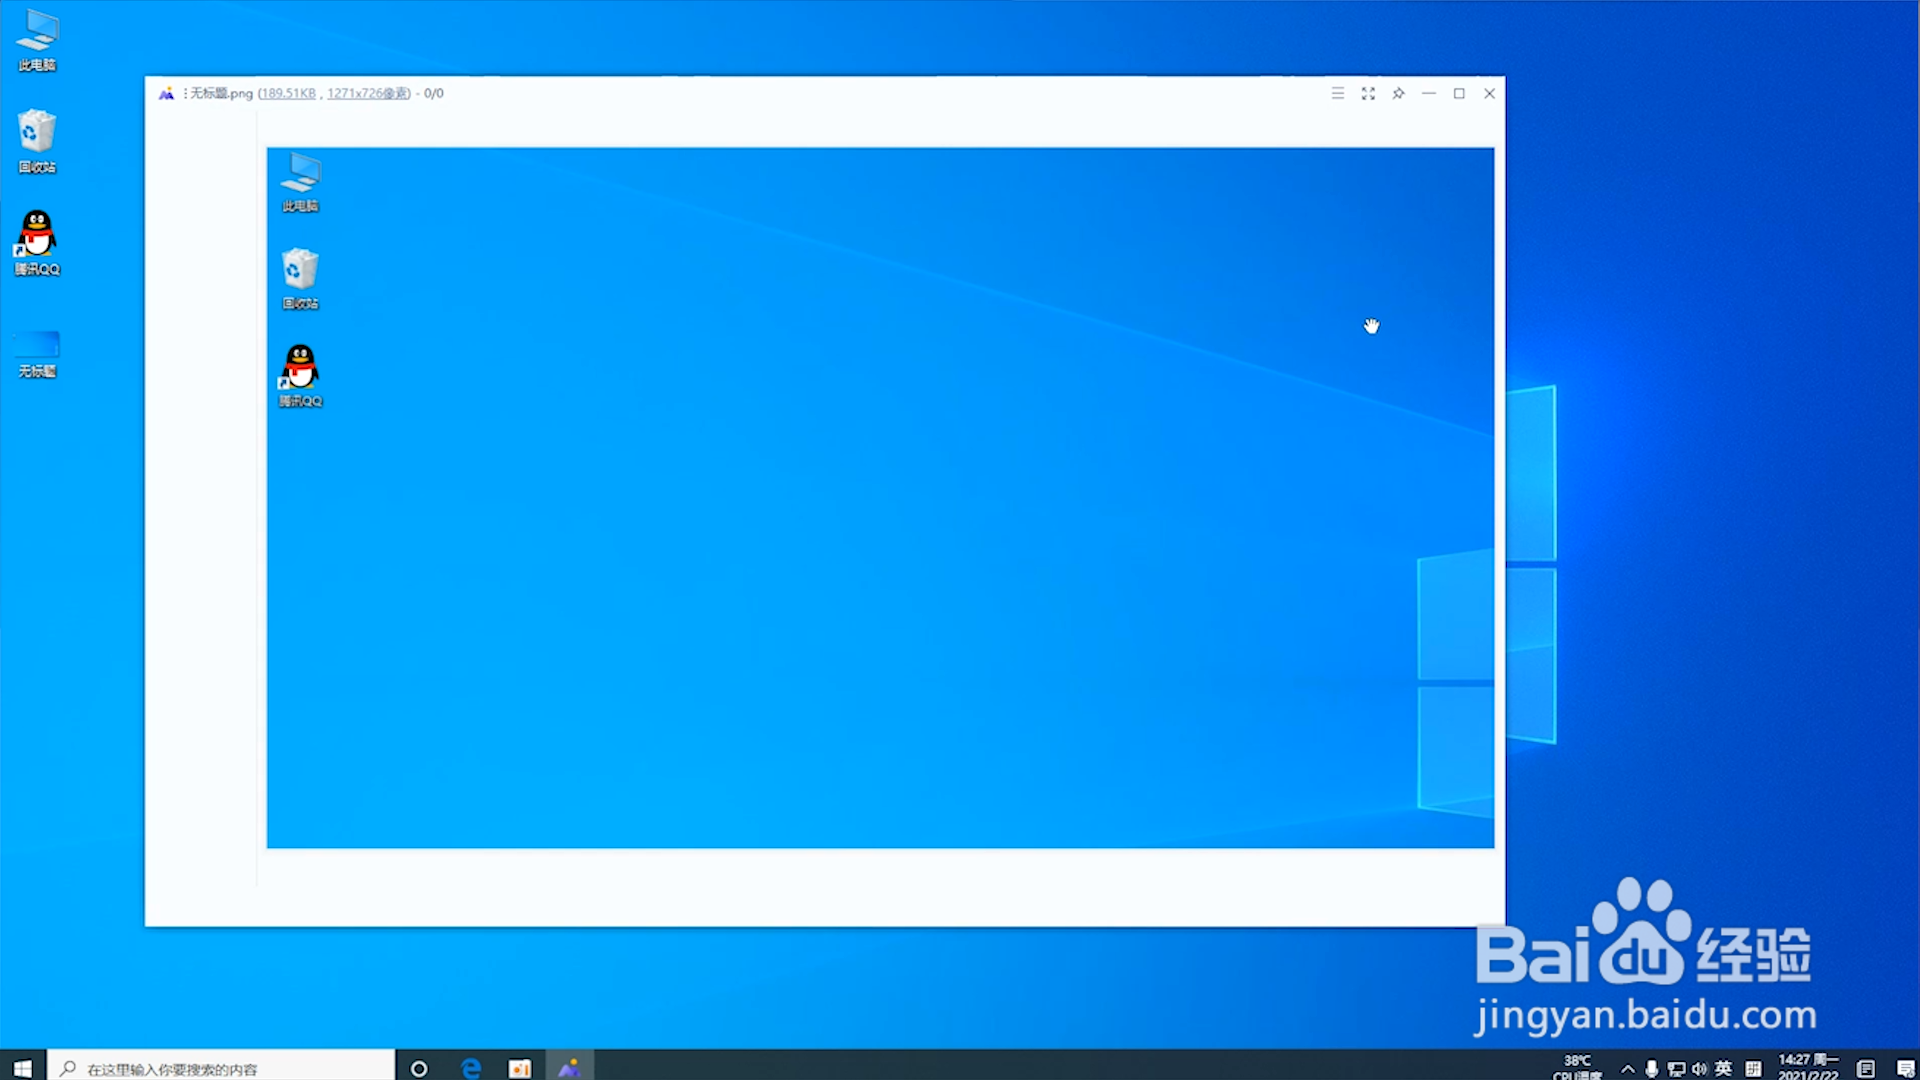
Task: Open the Windows Start menu
Action: click(x=22, y=1068)
